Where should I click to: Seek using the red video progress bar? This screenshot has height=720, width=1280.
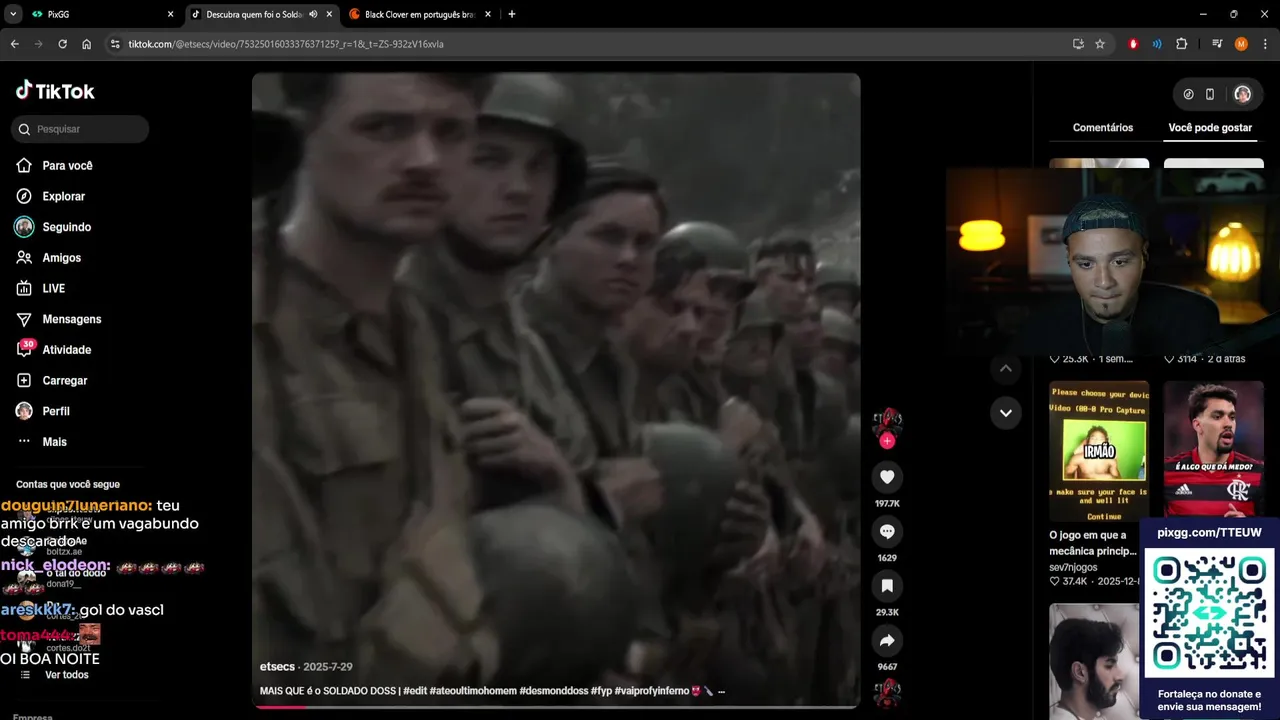tap(556, 707)
